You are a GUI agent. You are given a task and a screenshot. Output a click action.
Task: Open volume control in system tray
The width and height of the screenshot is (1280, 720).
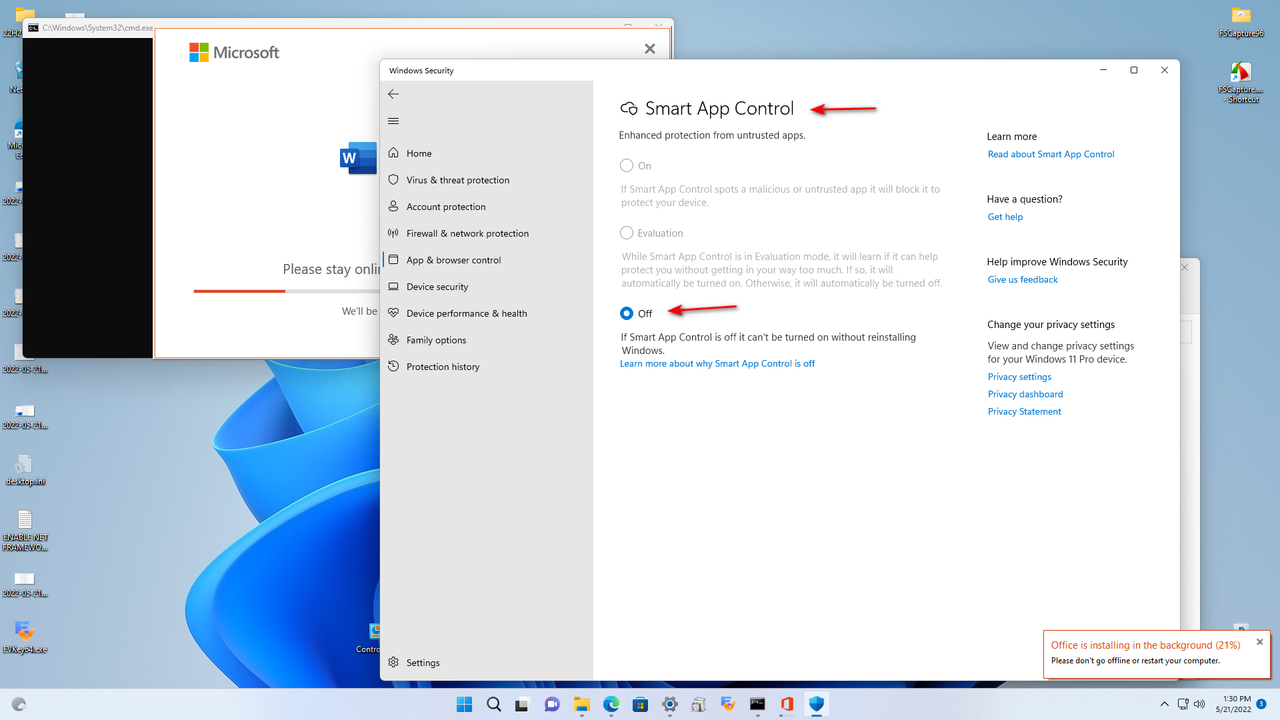click(1200, 704)
